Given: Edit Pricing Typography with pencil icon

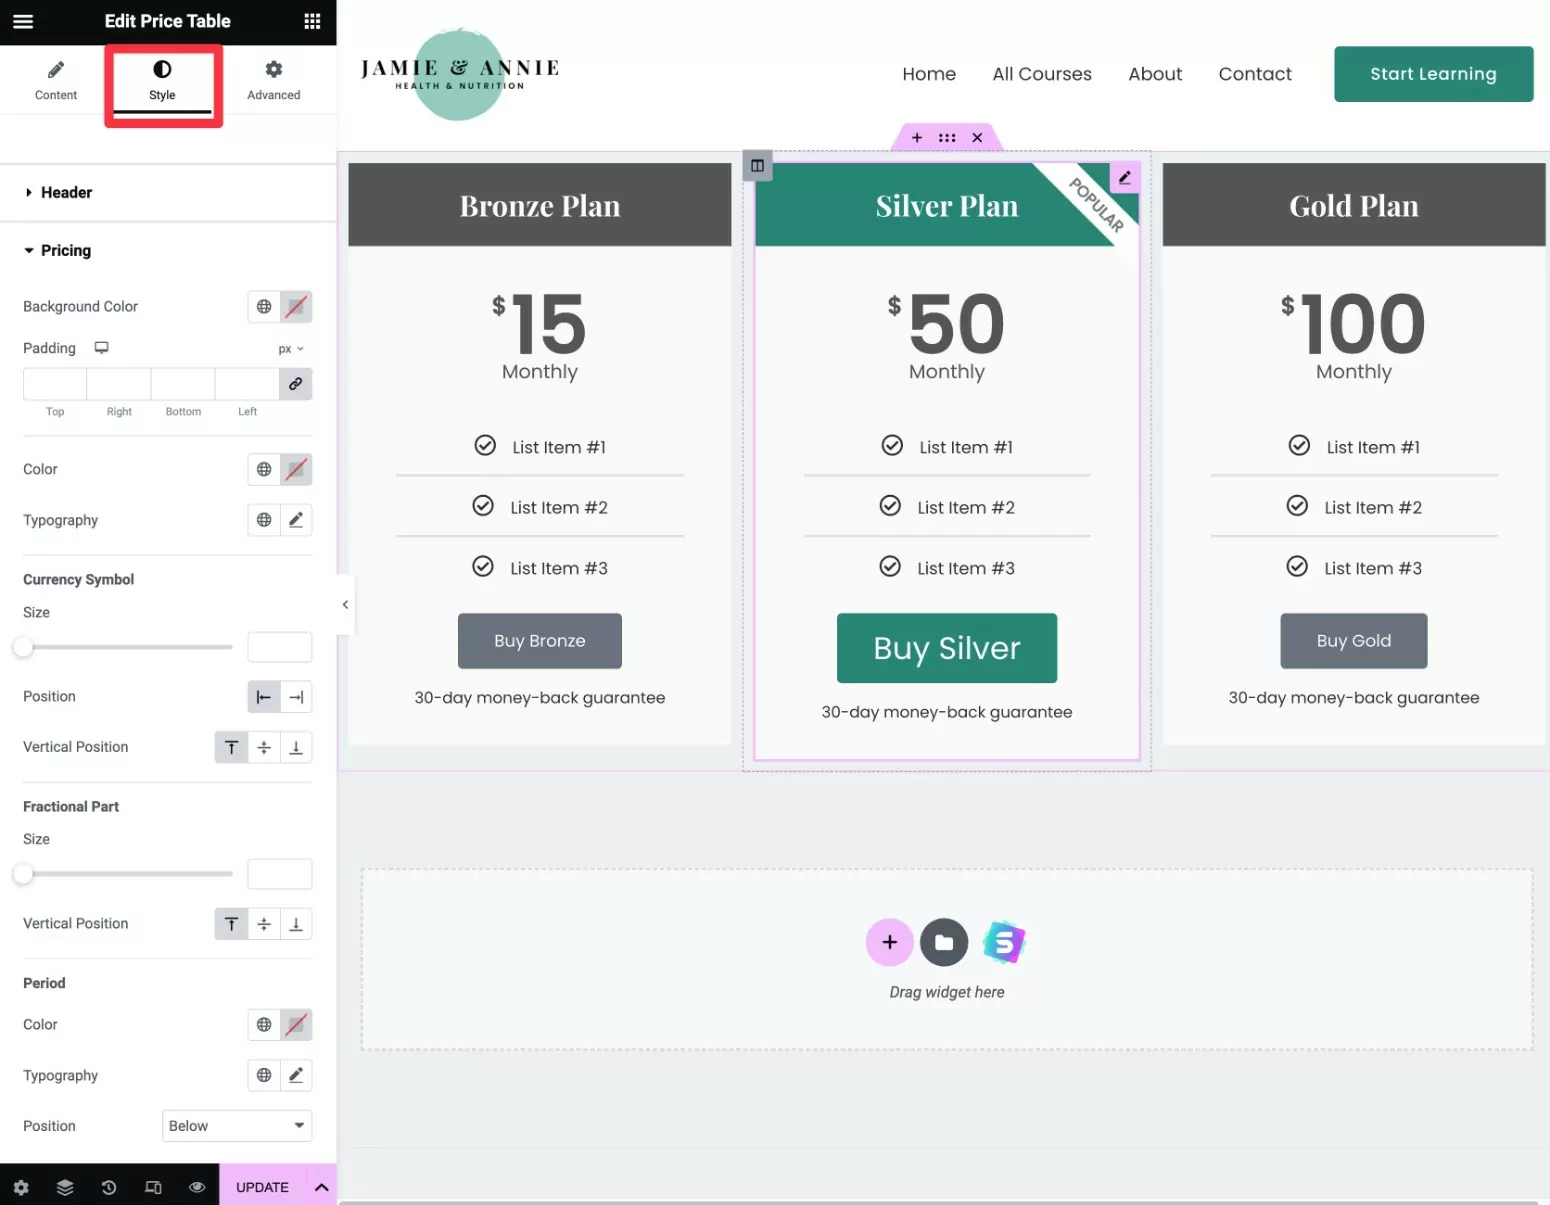Looking at the screenshot, I should pos(296,520).
